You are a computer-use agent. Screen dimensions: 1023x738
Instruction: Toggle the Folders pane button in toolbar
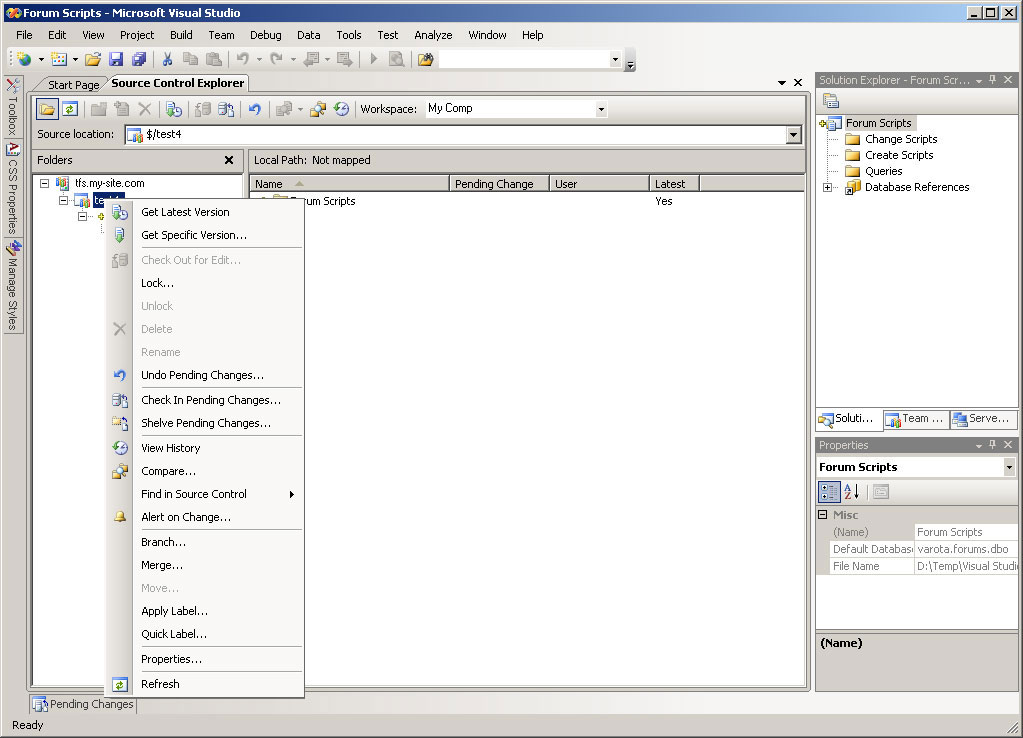tap(47, 109)
